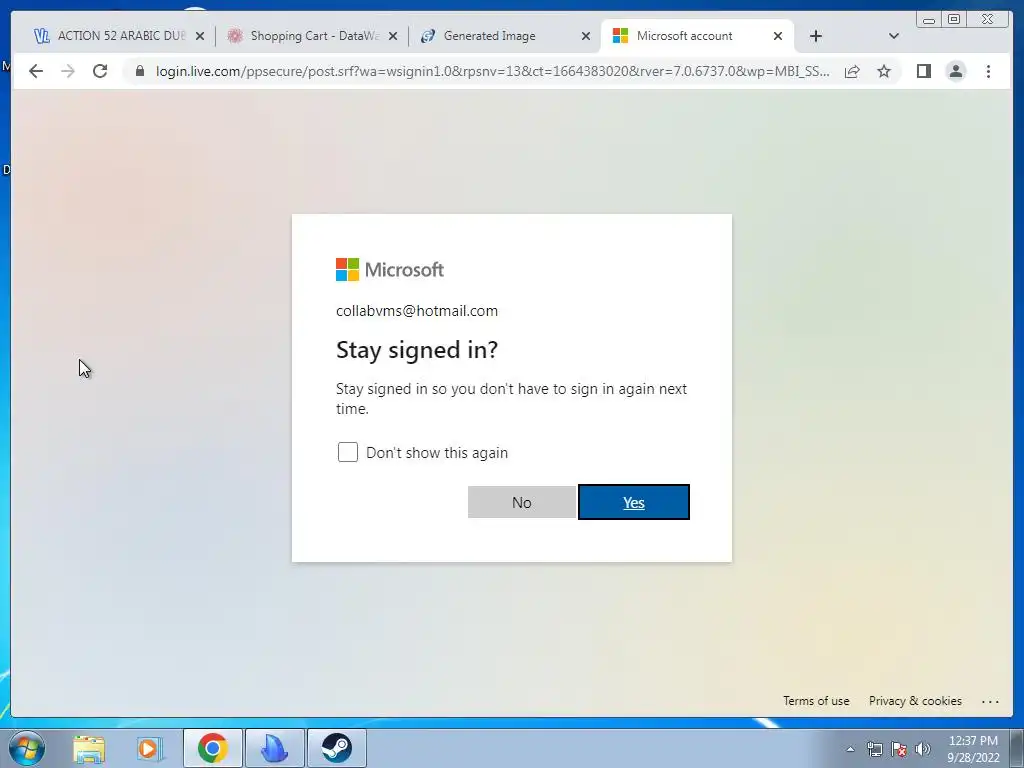Viewport: 1024px width, 768px height.
Task: Click the No button
Action: 522,502
